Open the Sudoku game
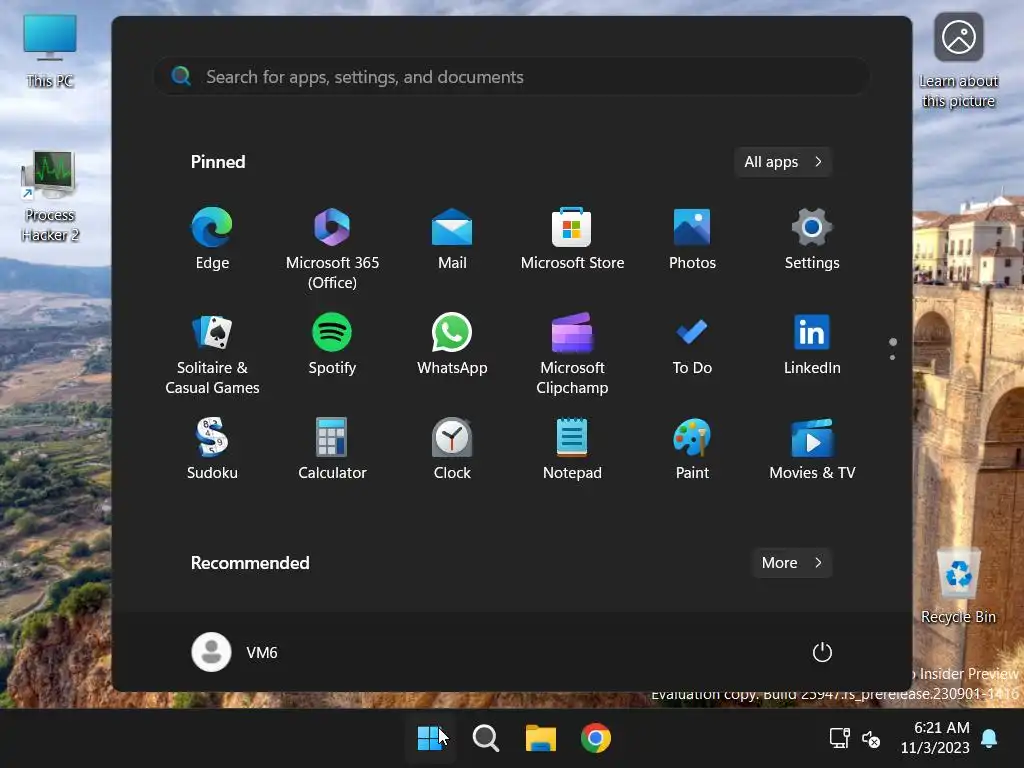Image resolution: width=1024 pixels, height=768 pixels. (212, 449)
